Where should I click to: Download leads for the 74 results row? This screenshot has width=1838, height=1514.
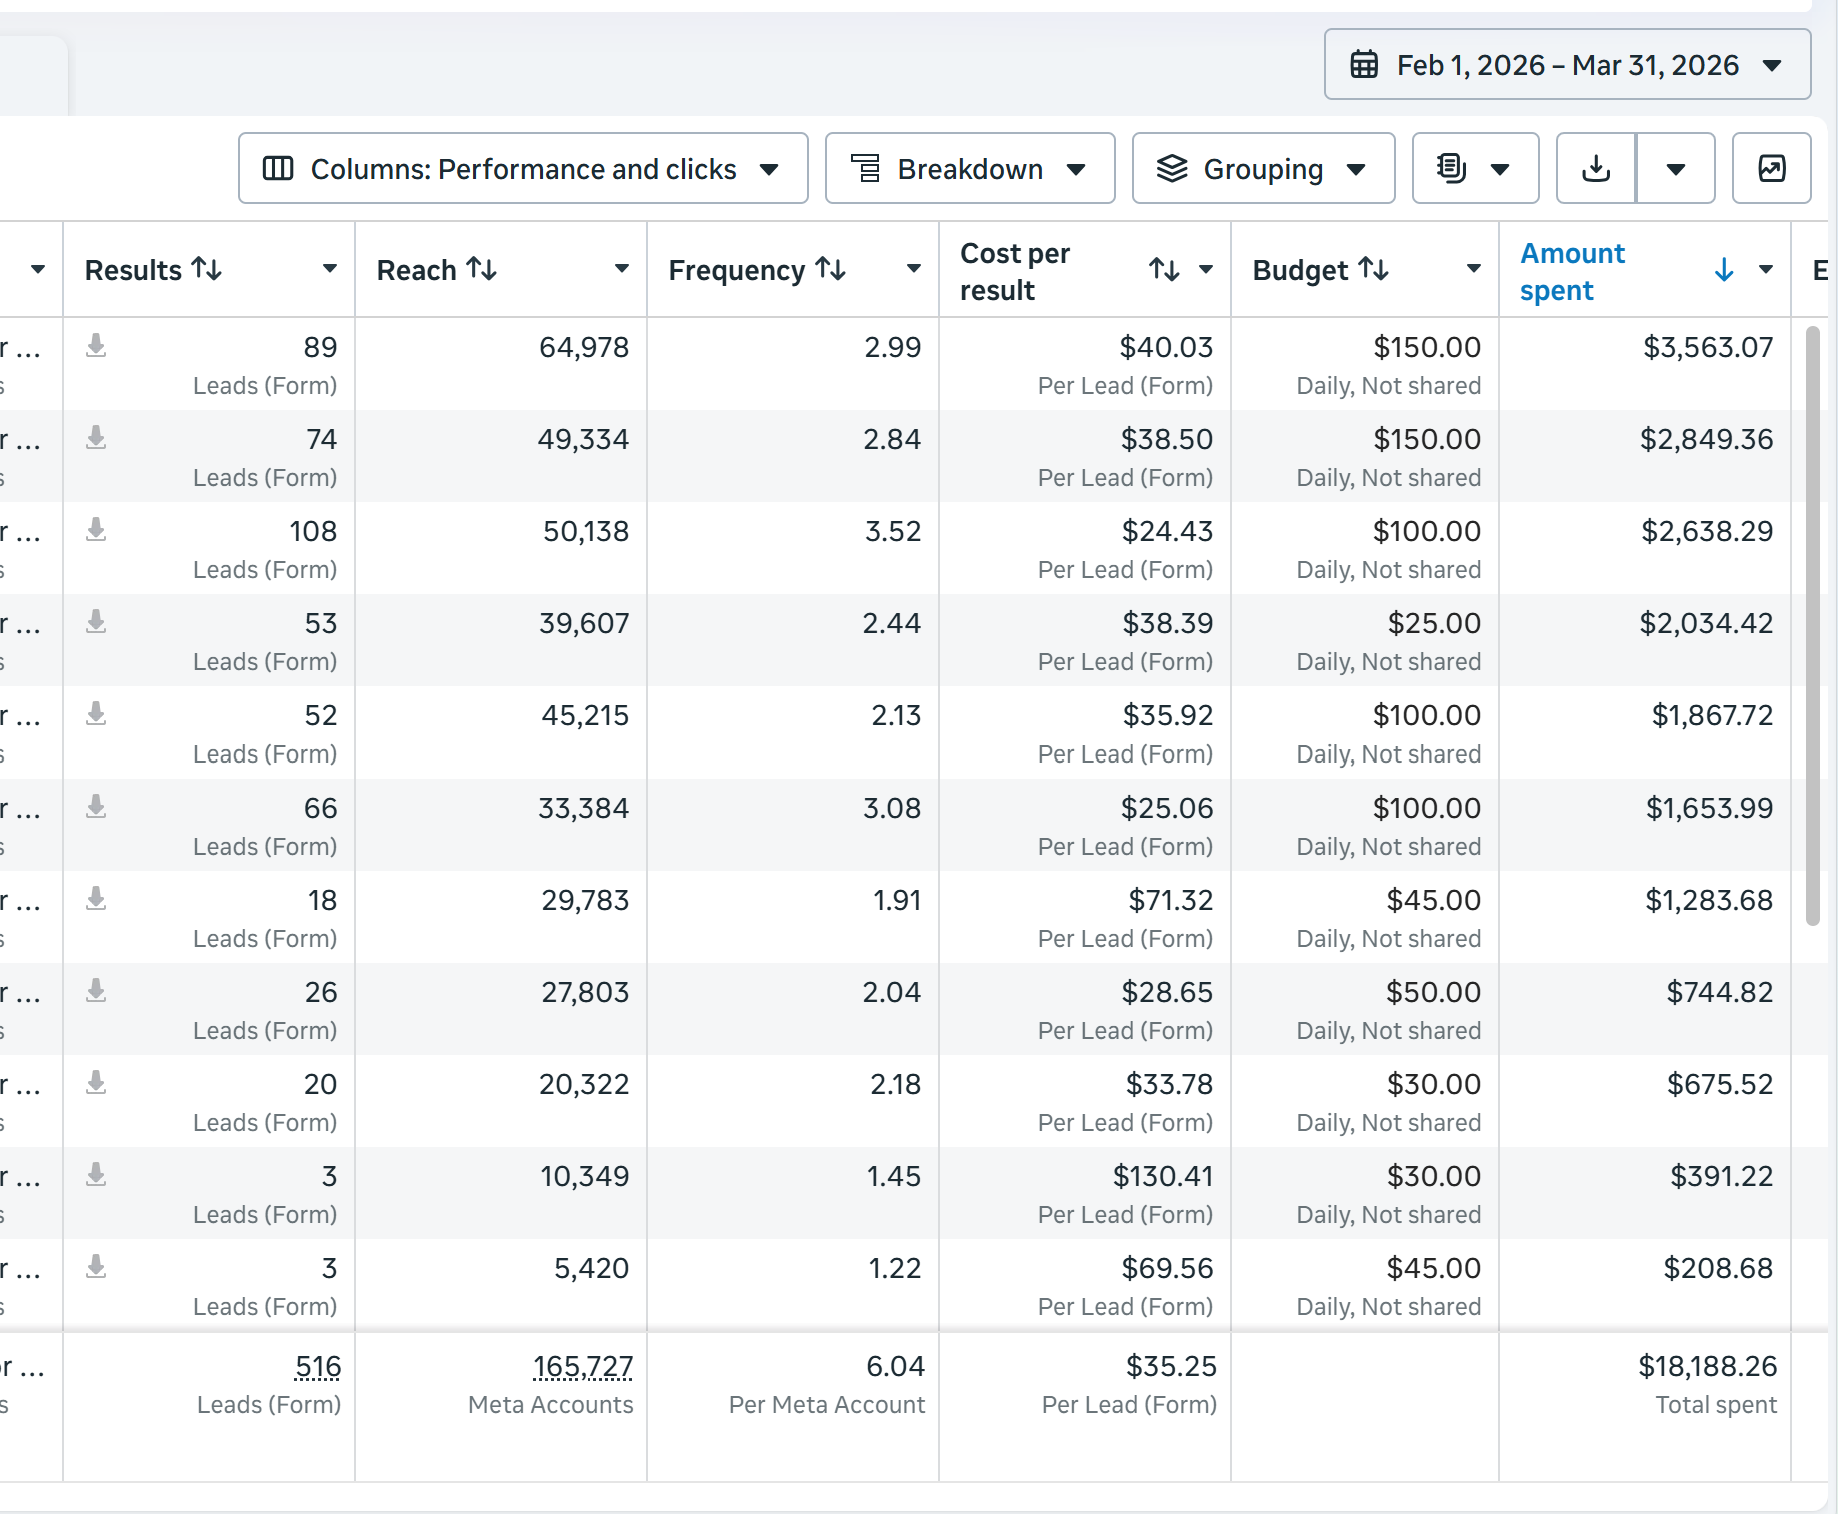[96, 438]
